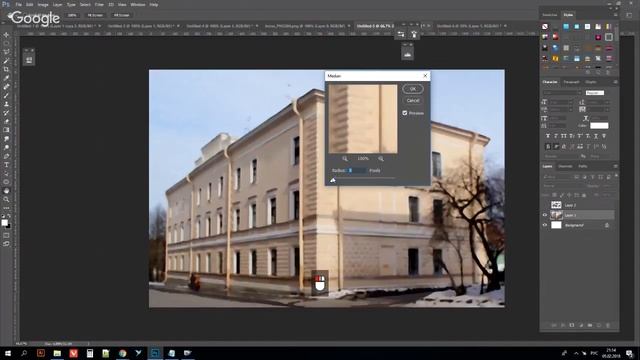Select the Zoom tool in toolbar

click(6, 199)
